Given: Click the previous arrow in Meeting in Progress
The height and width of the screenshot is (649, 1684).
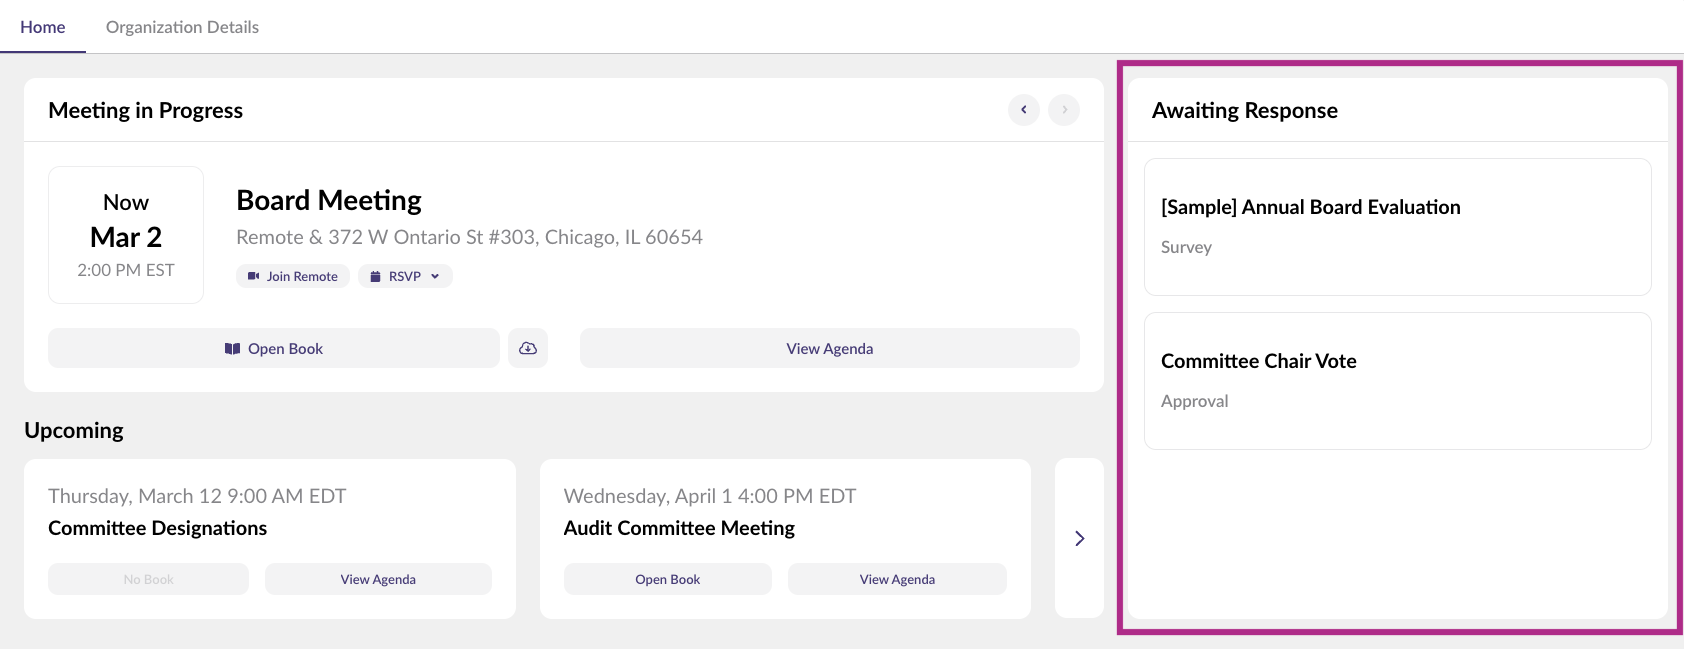Looking at the screenshot, I should 1023,110.
